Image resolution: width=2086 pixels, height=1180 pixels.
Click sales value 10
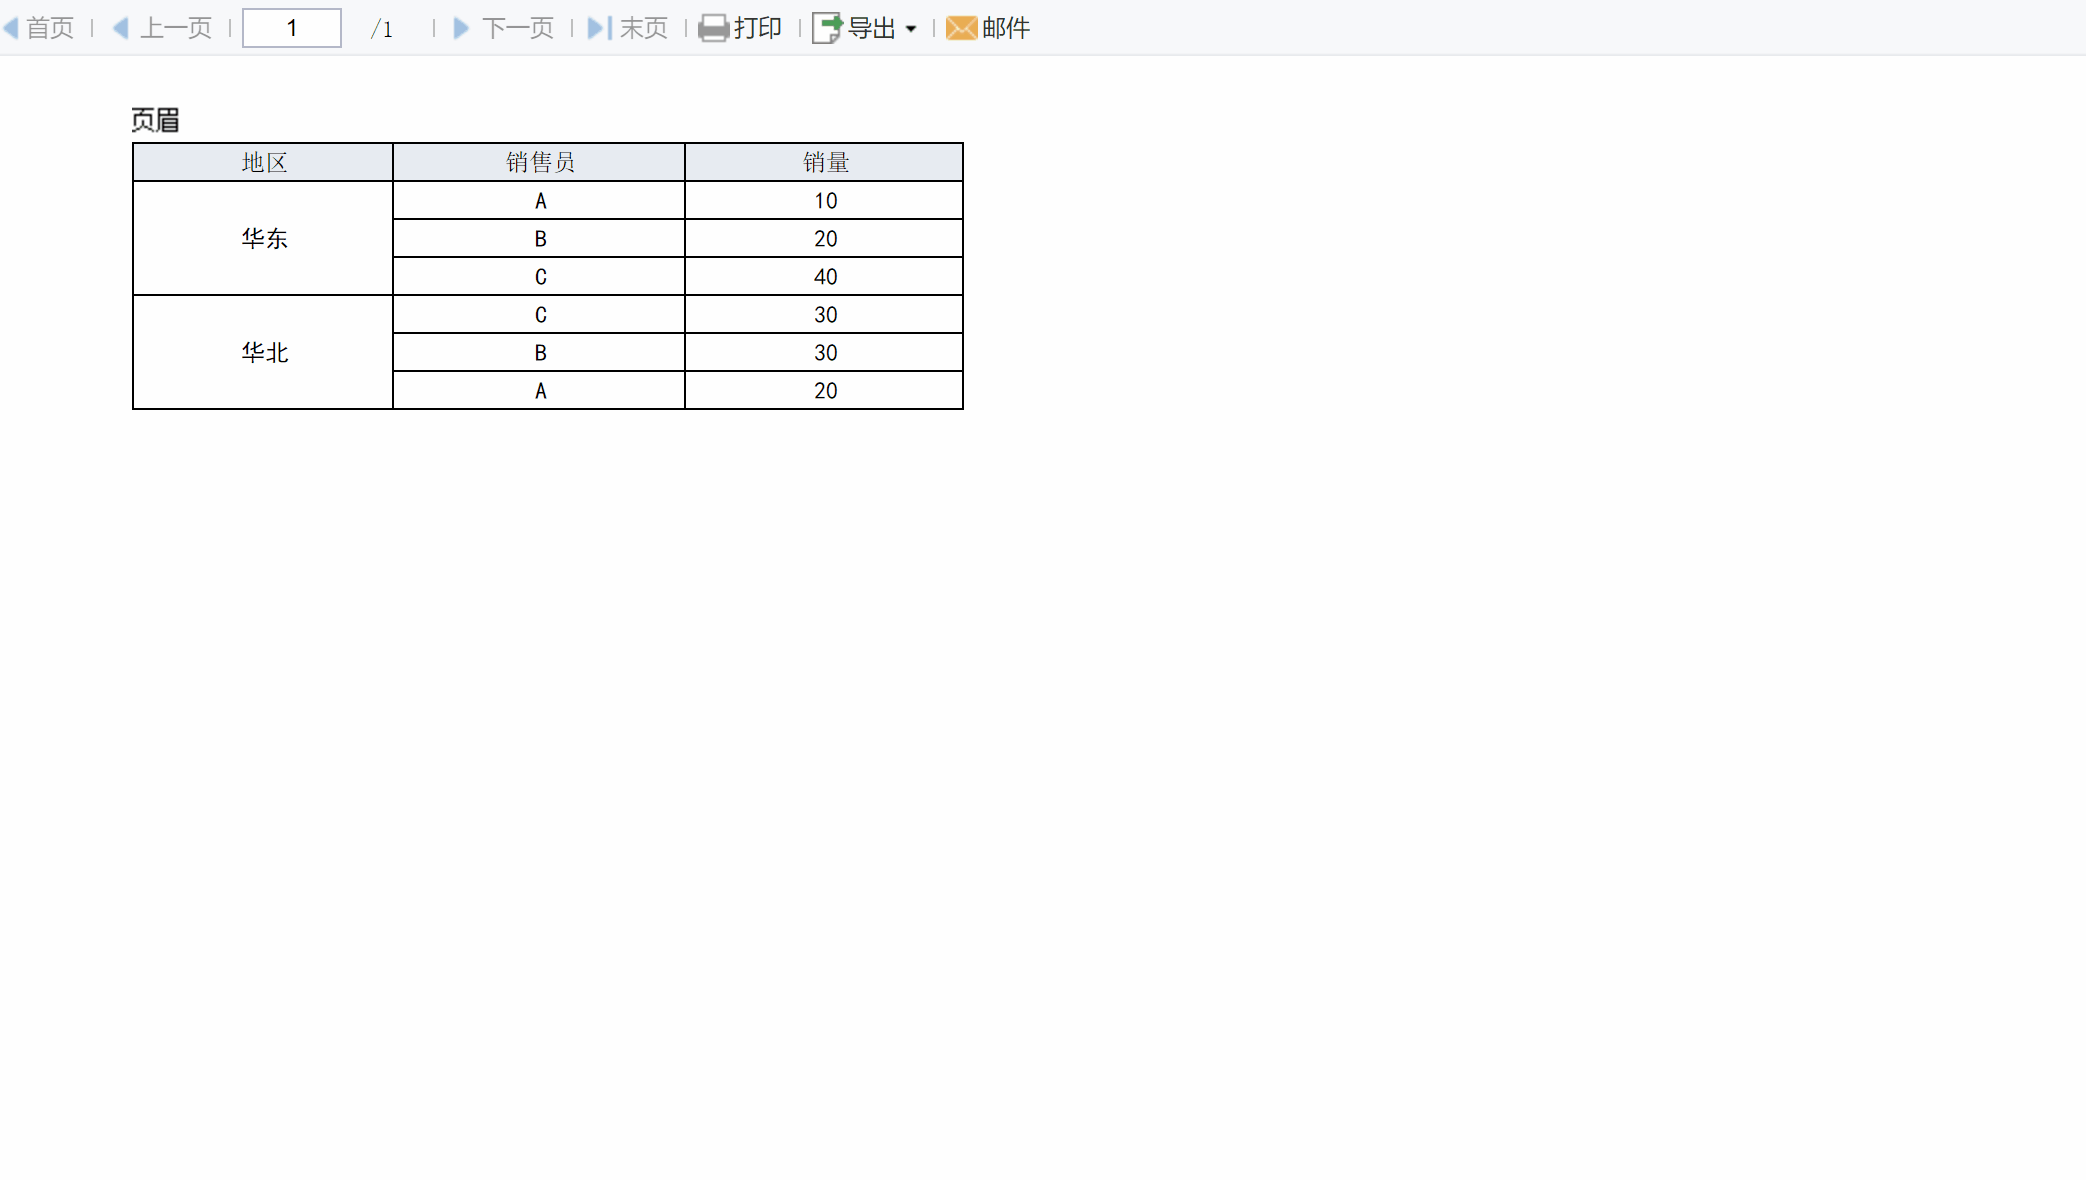824,200
